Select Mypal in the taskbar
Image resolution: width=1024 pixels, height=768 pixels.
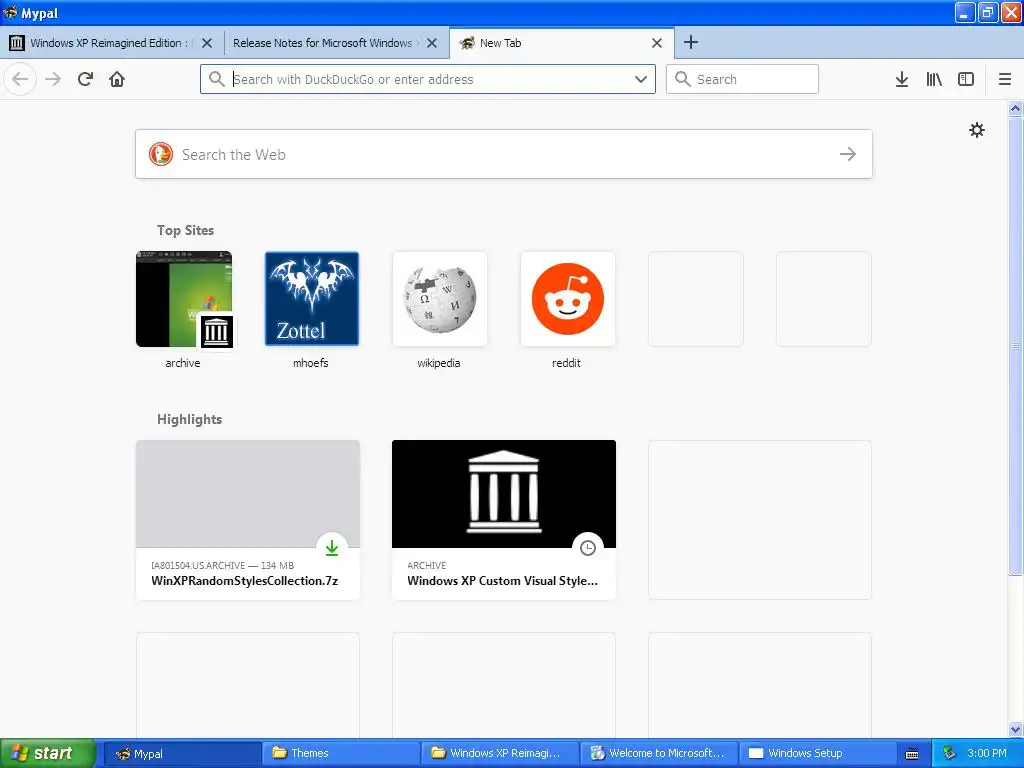(x=182, y=753)
